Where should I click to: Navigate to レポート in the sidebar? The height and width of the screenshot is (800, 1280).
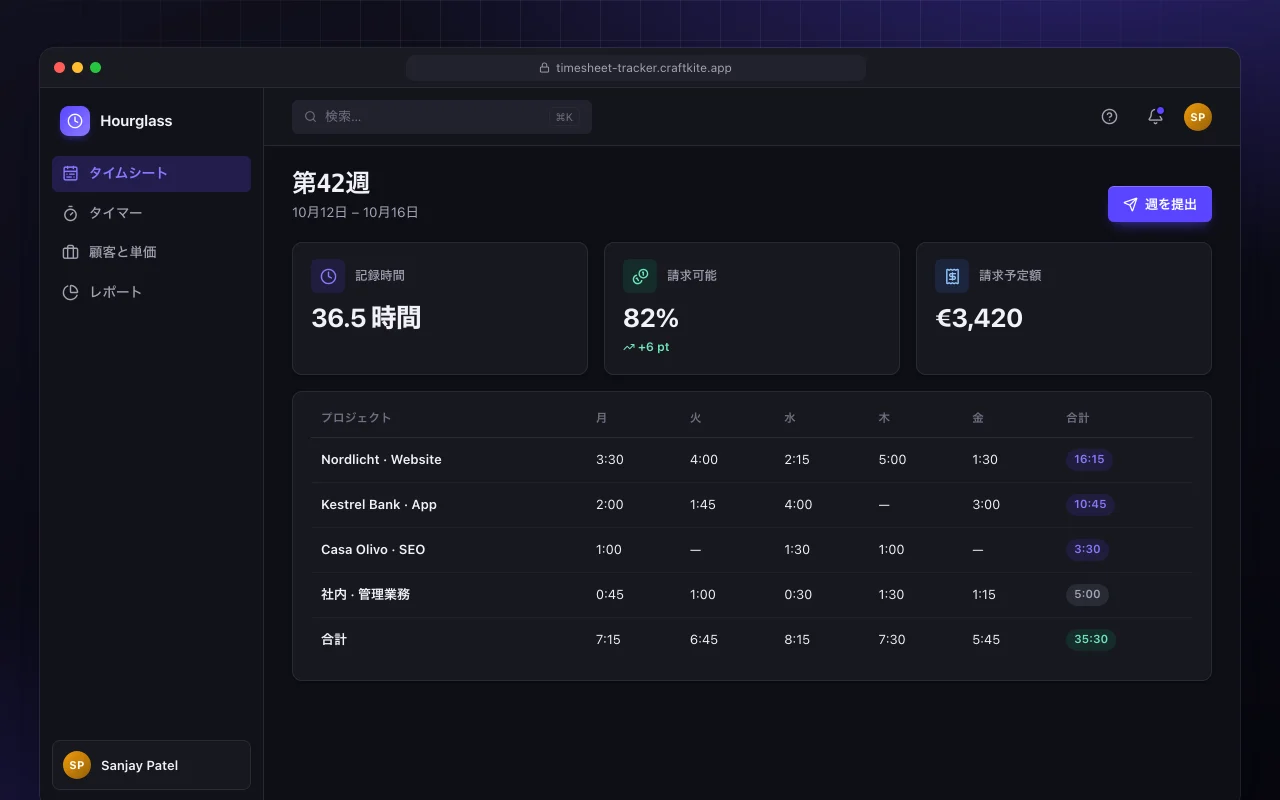[151, 292]
